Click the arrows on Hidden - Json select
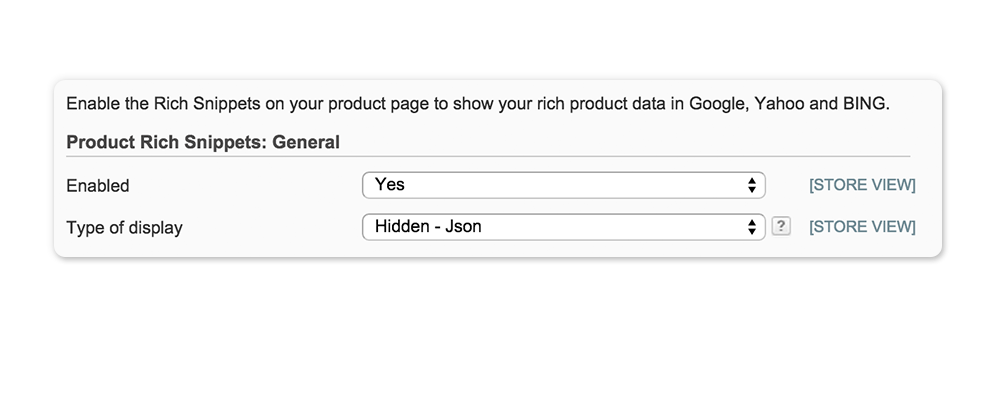This screenshot has width=1000, height=400. (x=752, y=227)
